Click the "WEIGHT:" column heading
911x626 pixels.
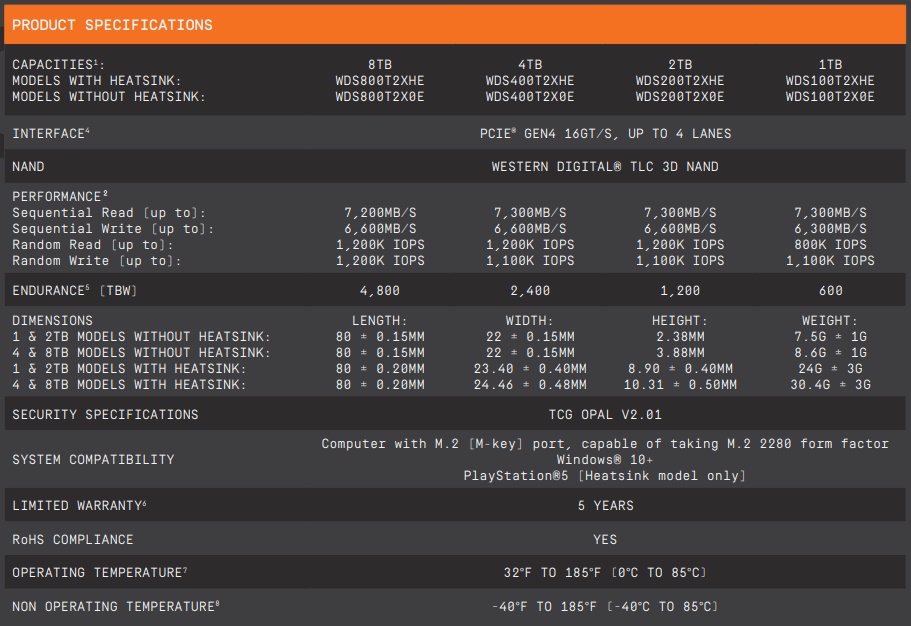coord(830,321)
